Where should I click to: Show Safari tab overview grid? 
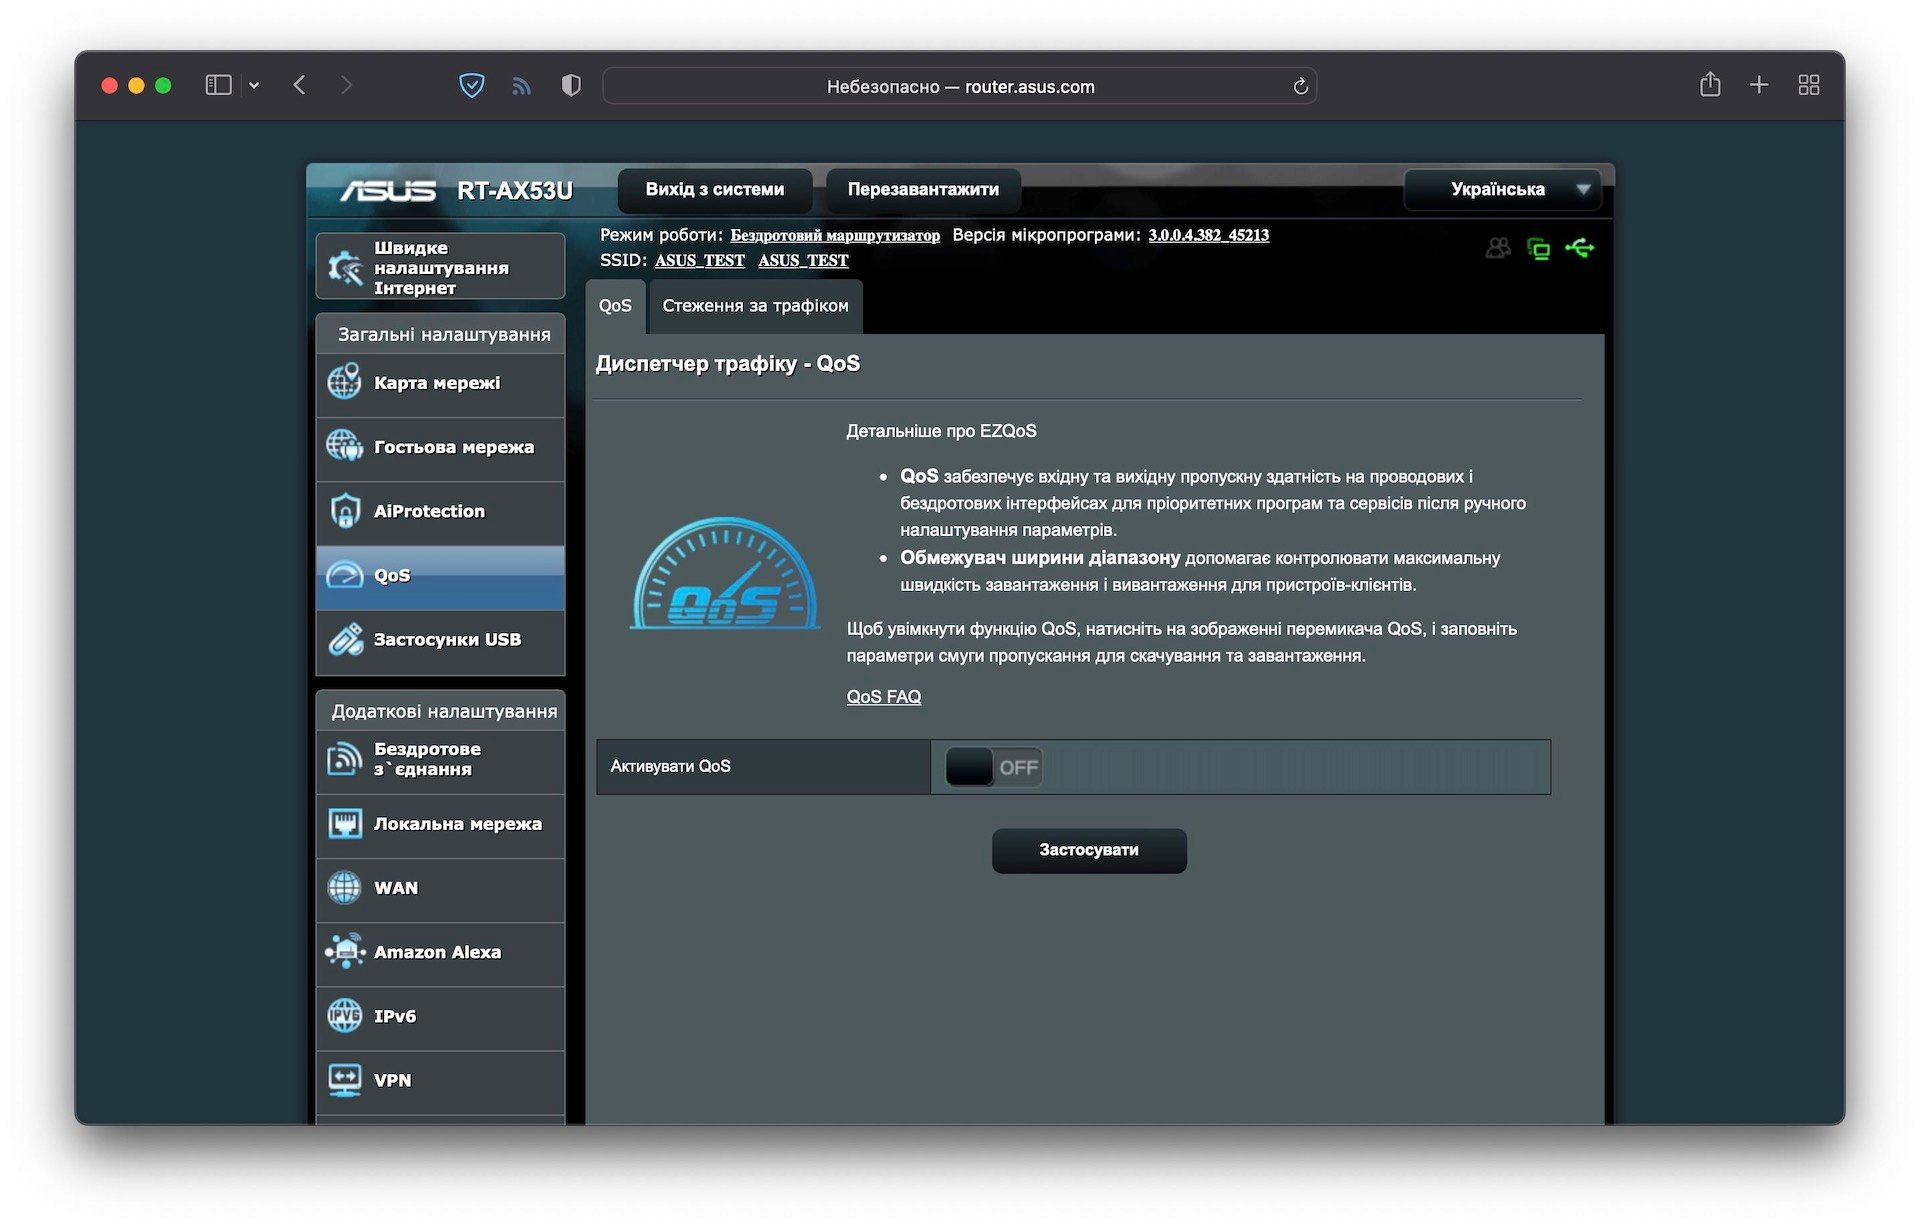(x=1808, y=86)
